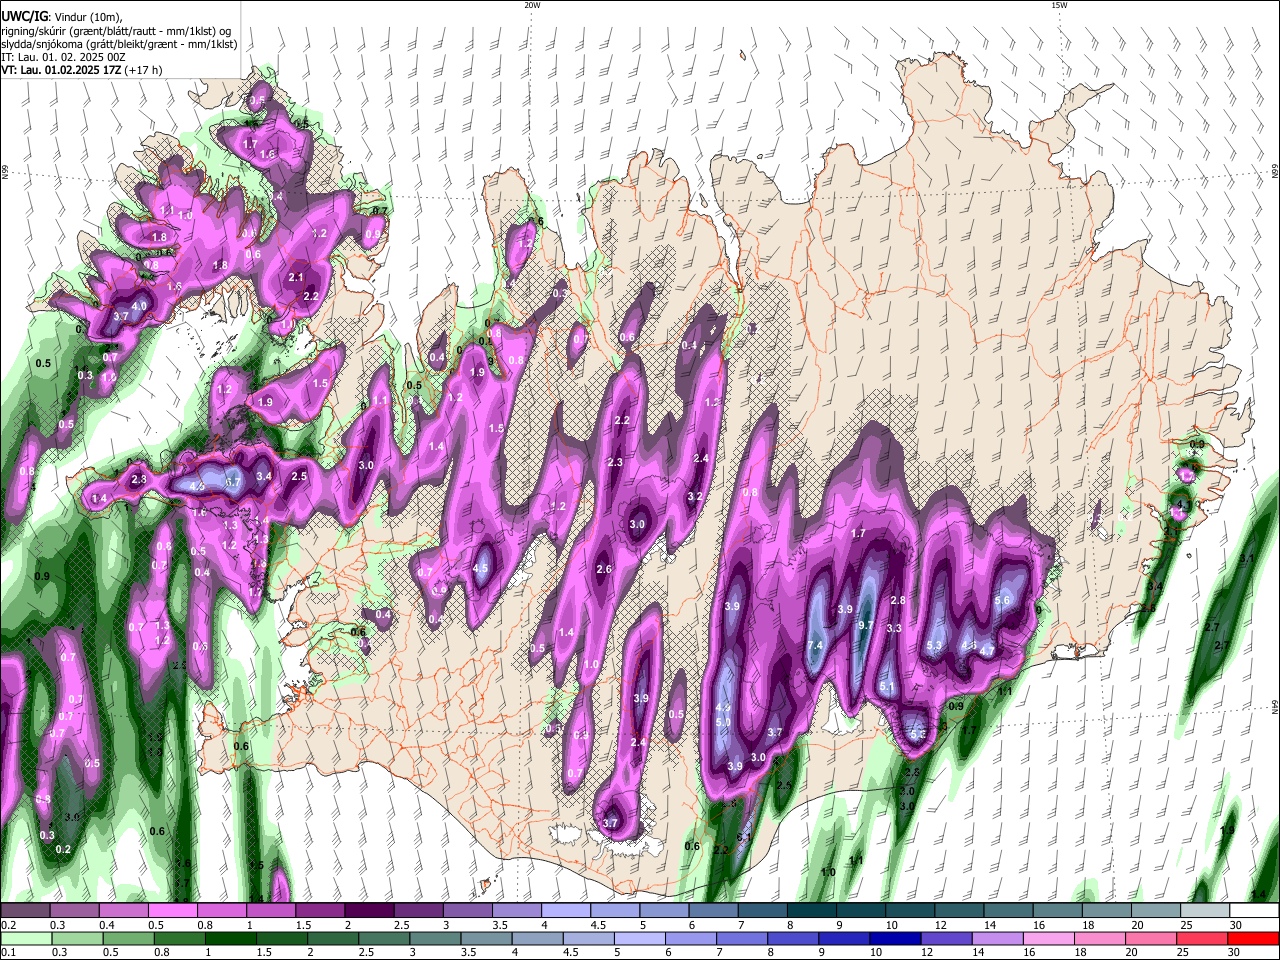Click the UWC/IG title text
This screenshot has height=960, width=1280.
[23, 15]
